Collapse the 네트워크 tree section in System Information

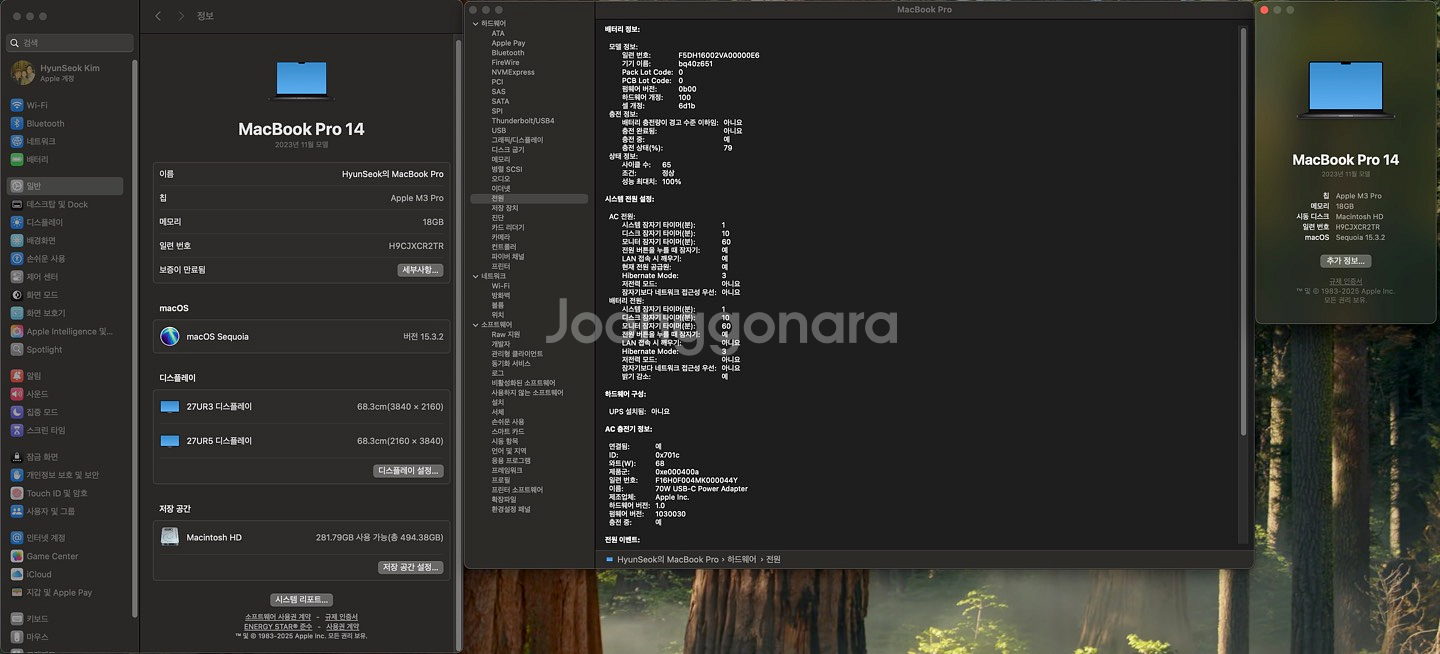(476, 276)
